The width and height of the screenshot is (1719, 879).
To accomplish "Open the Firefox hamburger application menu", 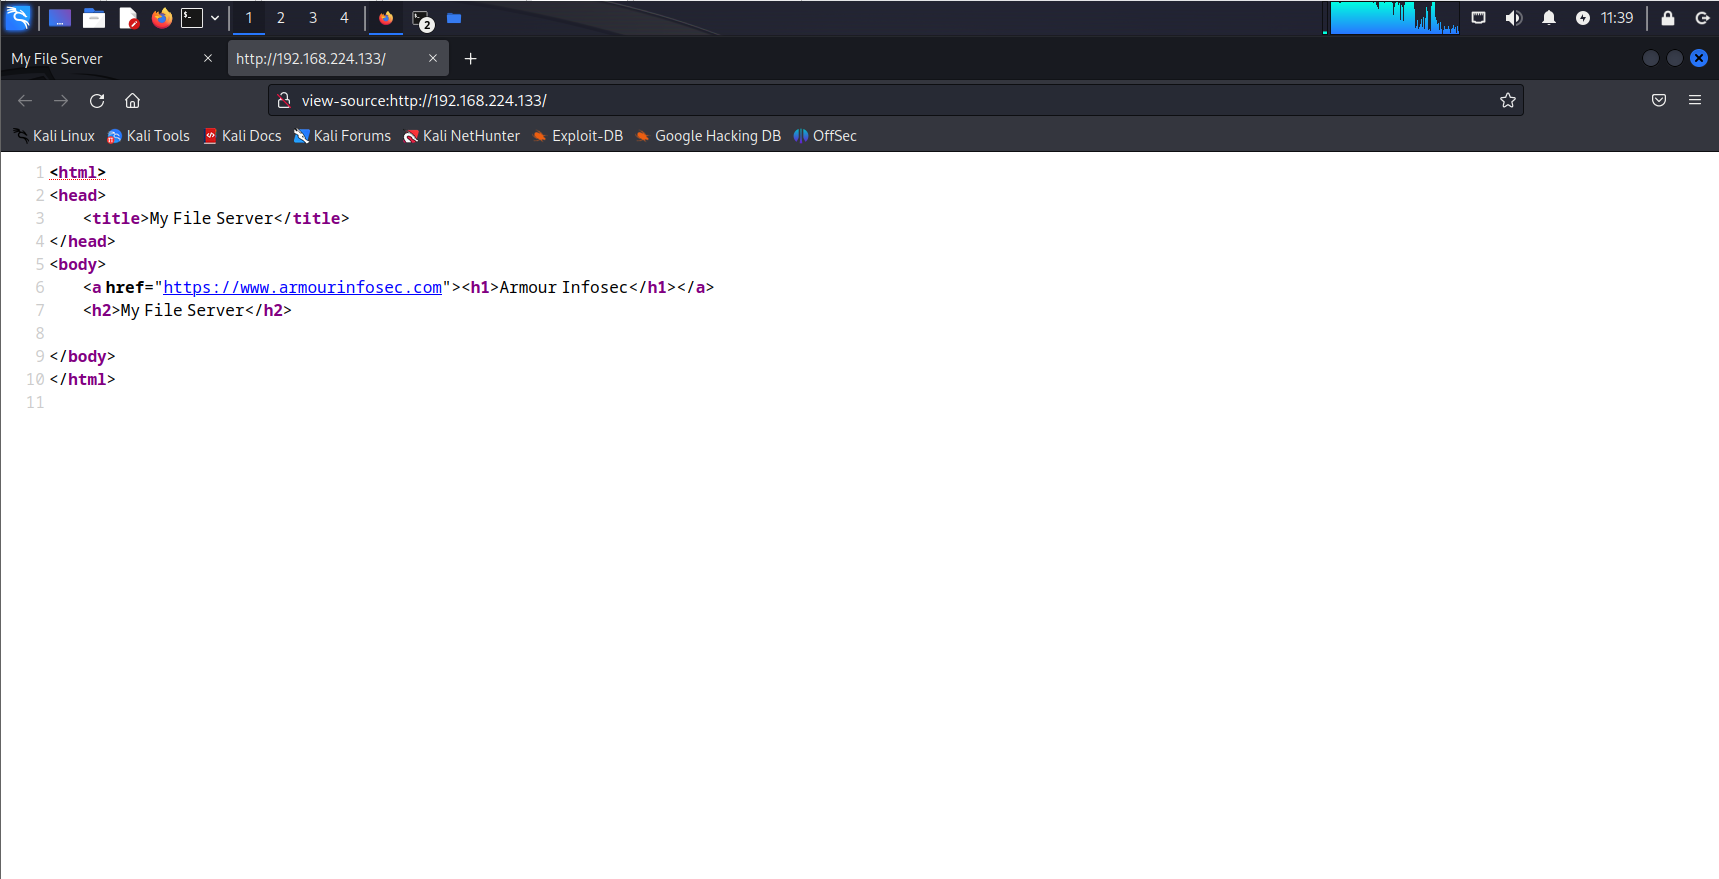I will 1695,100.
